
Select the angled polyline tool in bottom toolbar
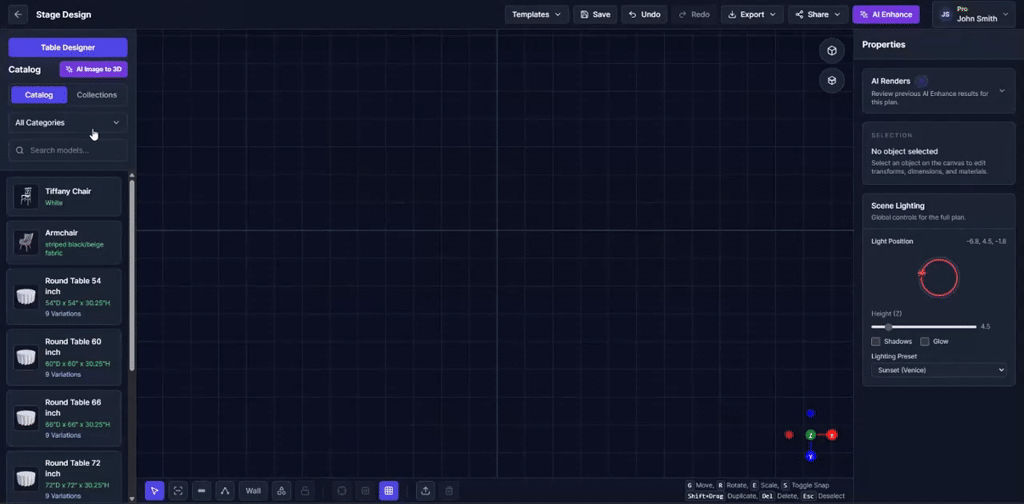225,491
